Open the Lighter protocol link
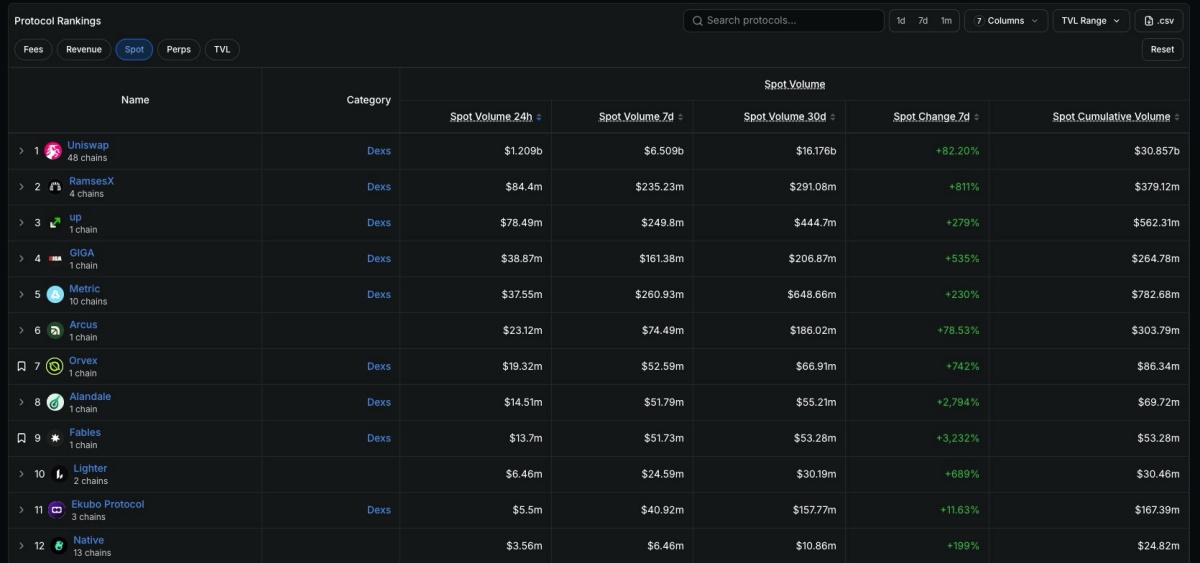The image size is (1200, 563). 90,468
